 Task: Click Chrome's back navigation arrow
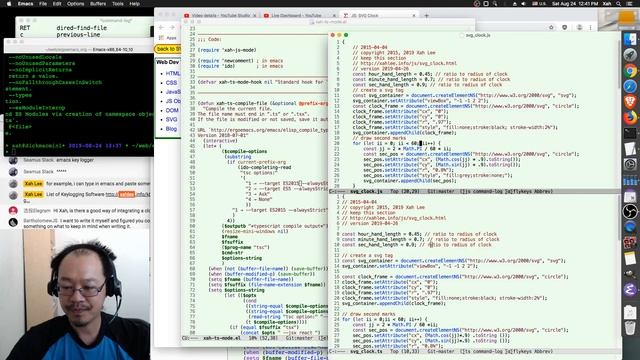coord(161,27)
